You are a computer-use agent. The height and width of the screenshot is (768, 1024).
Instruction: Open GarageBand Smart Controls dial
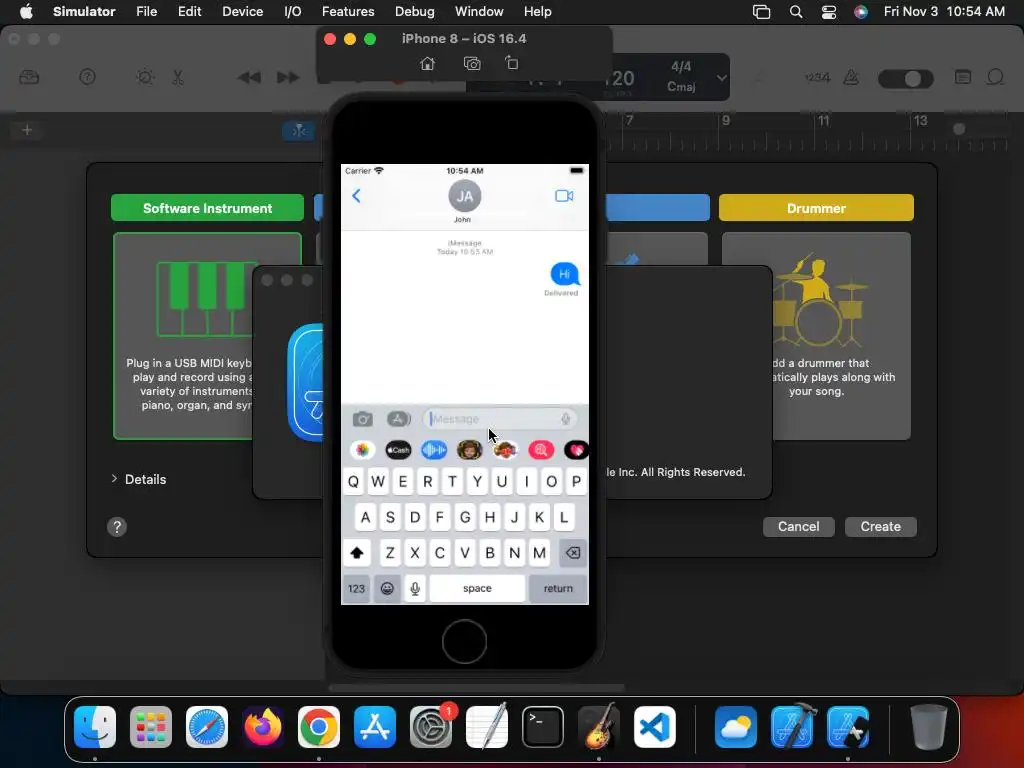(144, 78)
